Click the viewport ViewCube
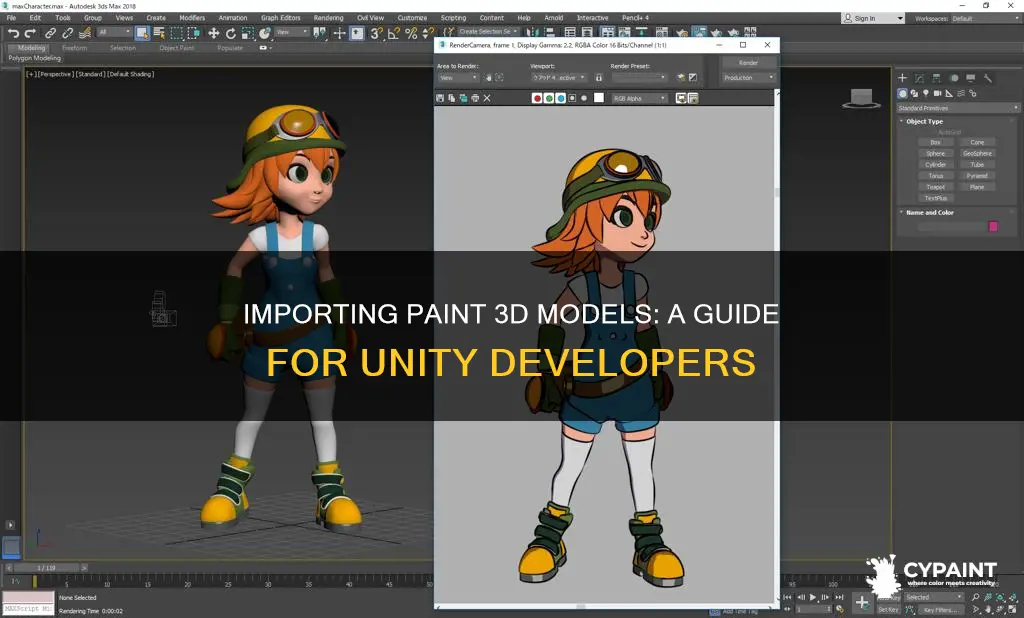Image resolution: width=1024 pixels, height=618 pixels. [861, 99]
